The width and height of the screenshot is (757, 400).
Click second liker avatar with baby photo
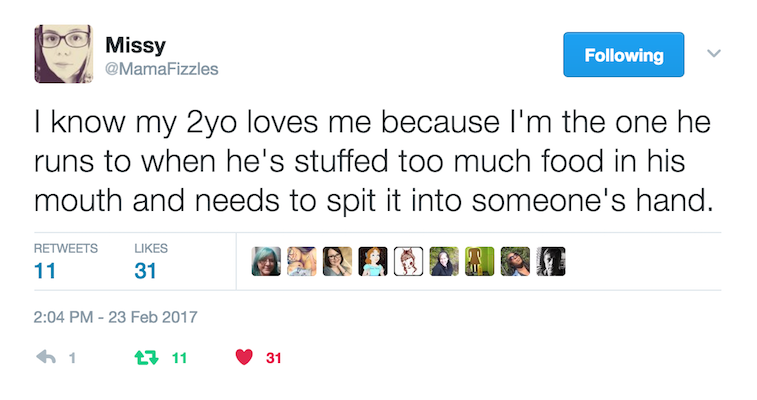click(x=302, y=262)
